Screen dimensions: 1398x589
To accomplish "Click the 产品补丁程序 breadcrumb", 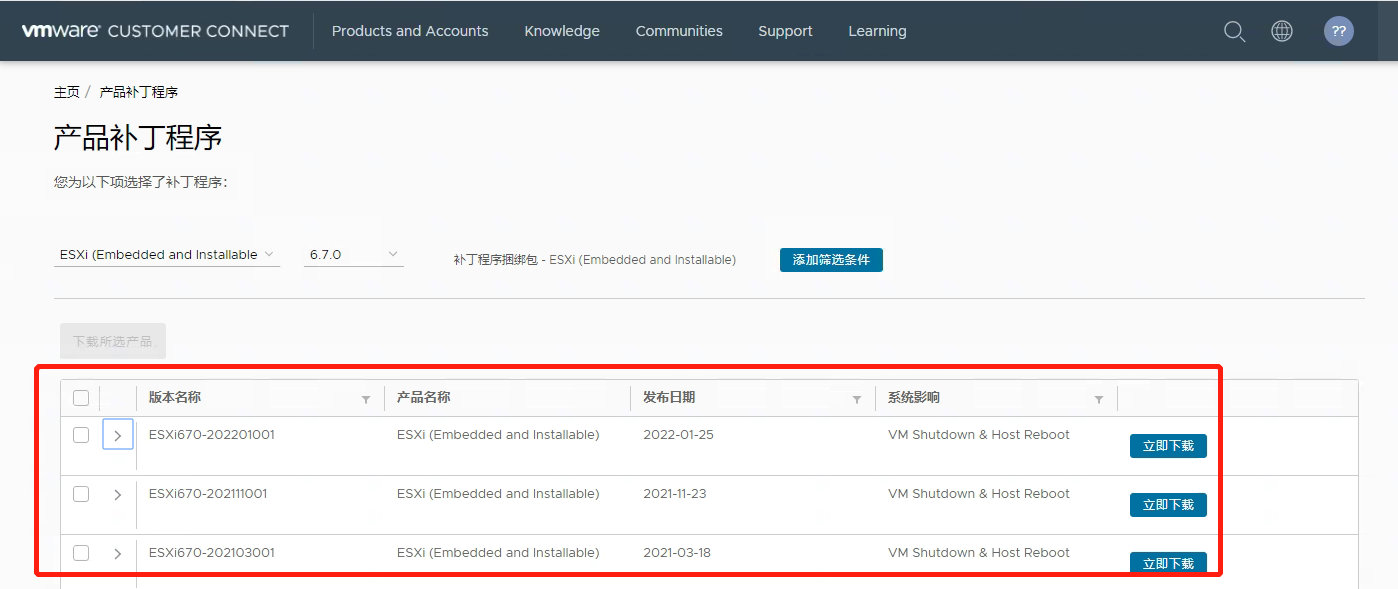I will (139, 92).
